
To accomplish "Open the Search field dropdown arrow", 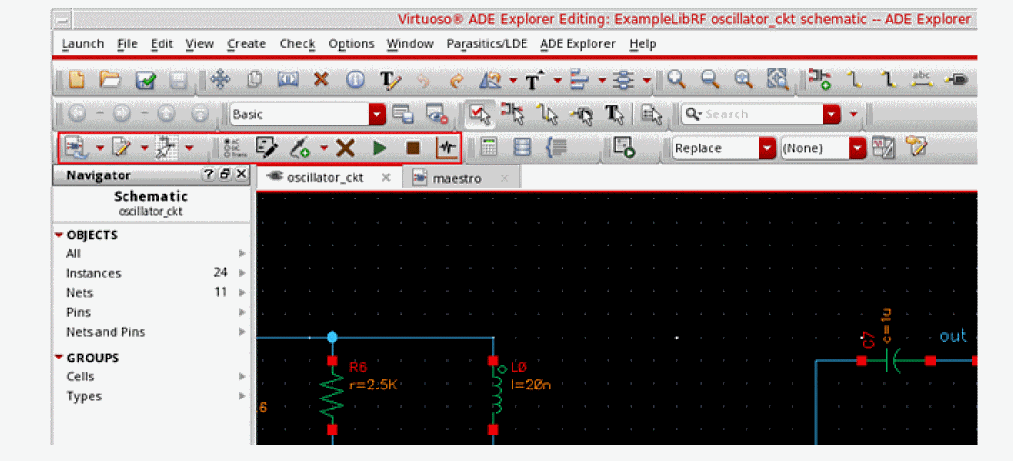I will click(831, 114).
